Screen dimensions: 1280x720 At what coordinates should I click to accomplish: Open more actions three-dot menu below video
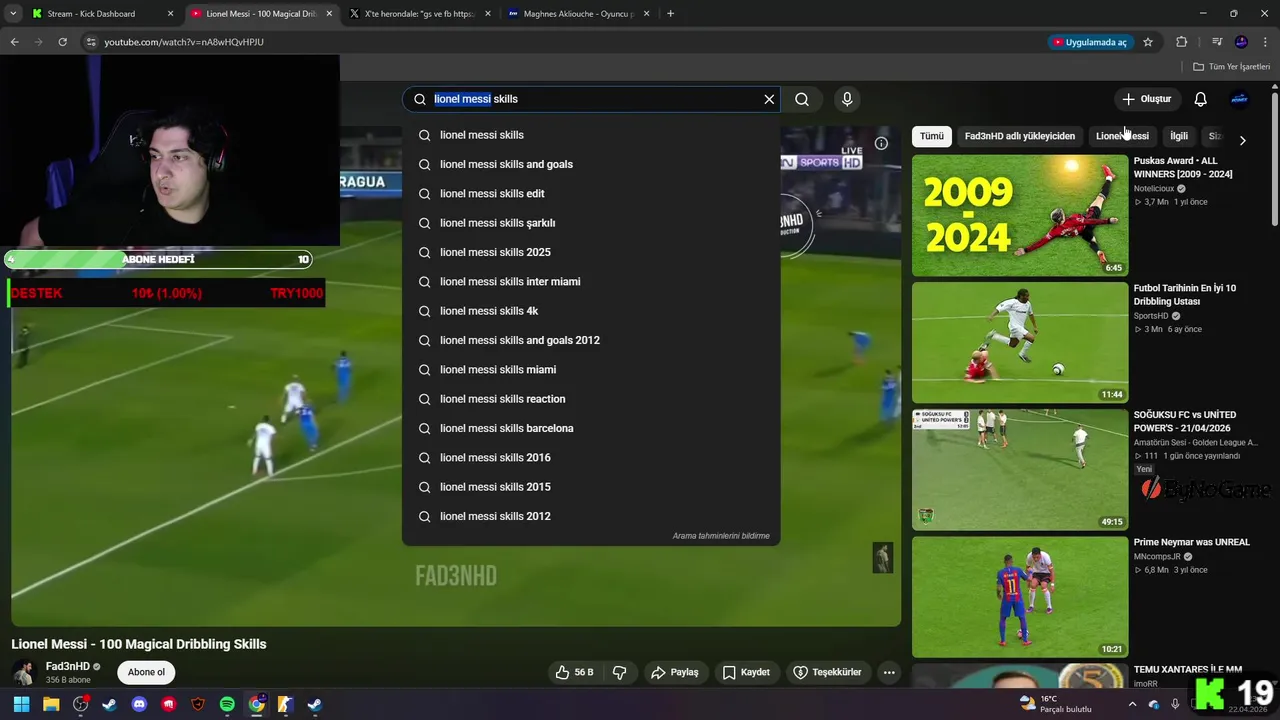(889, 672)
